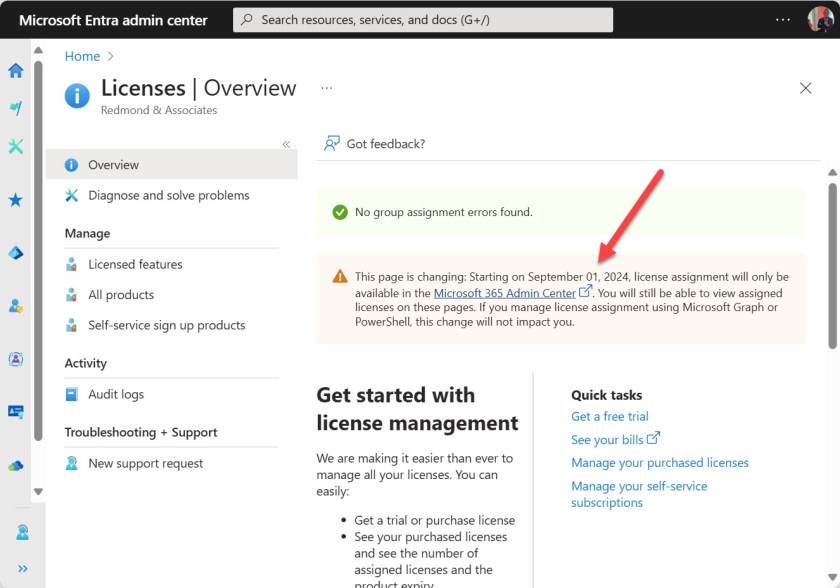The height and width of the screenshot is (588, 840).
Task: Open the cloud icon in left rail
Action: tap(16, 465)
